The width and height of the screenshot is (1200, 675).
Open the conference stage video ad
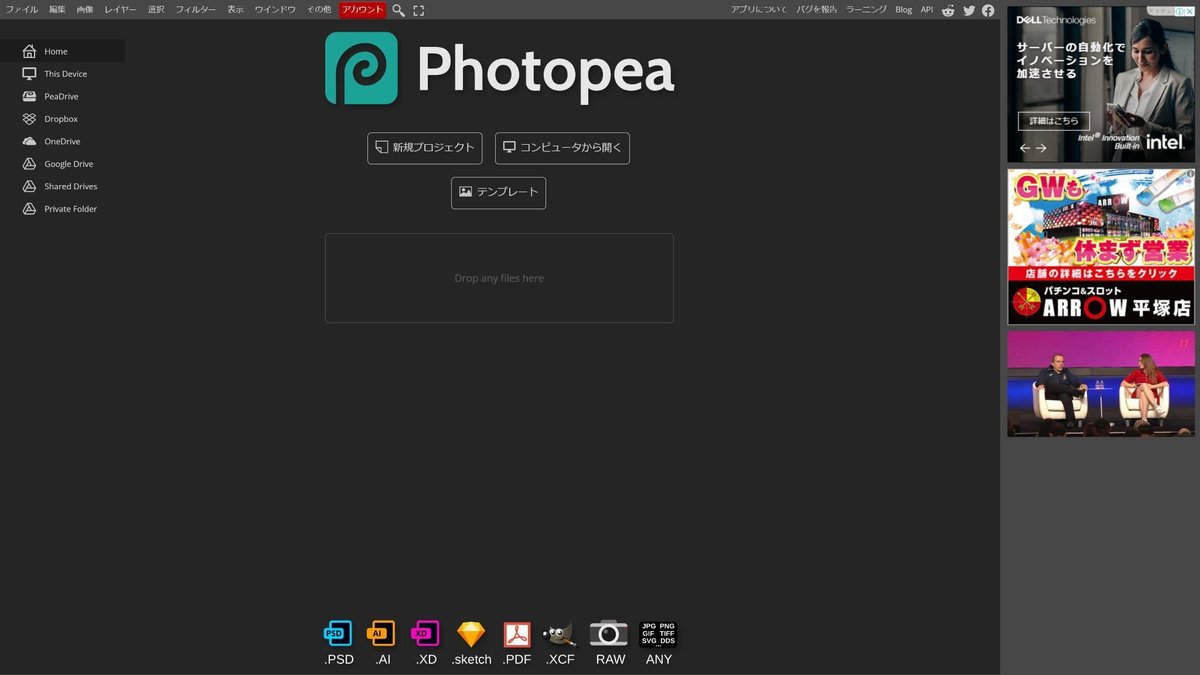[x=1101, y=384]
